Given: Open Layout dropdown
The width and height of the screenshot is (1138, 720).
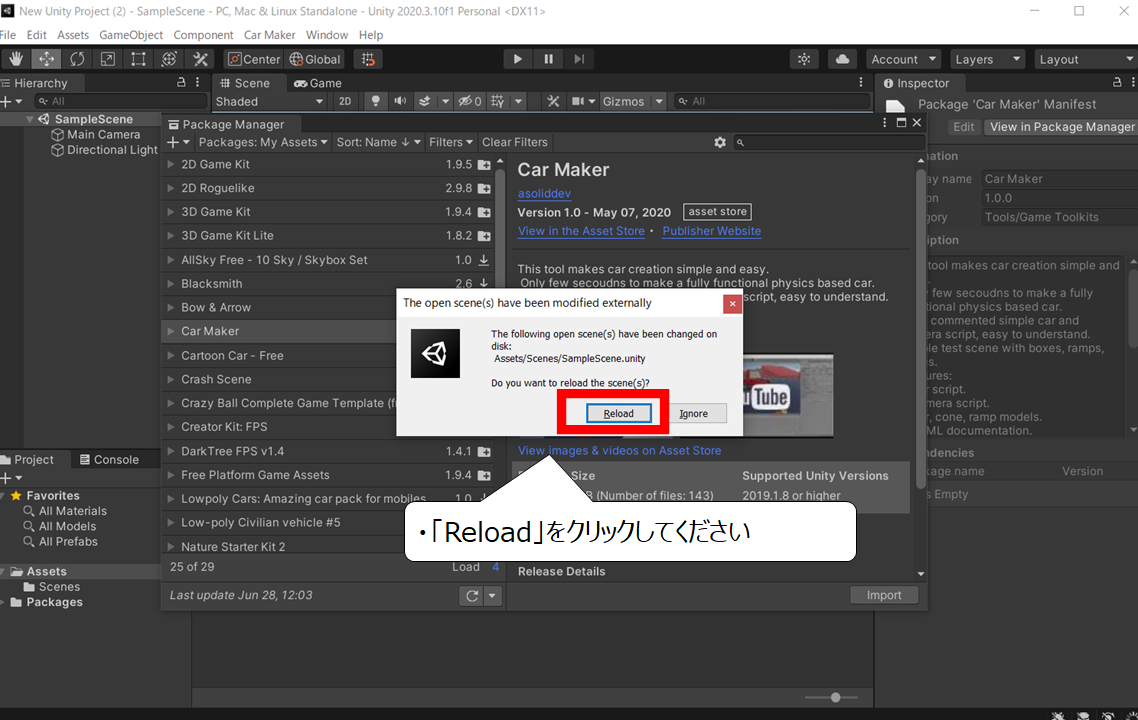Looking at the screenshot, I should pos(1086,60).
